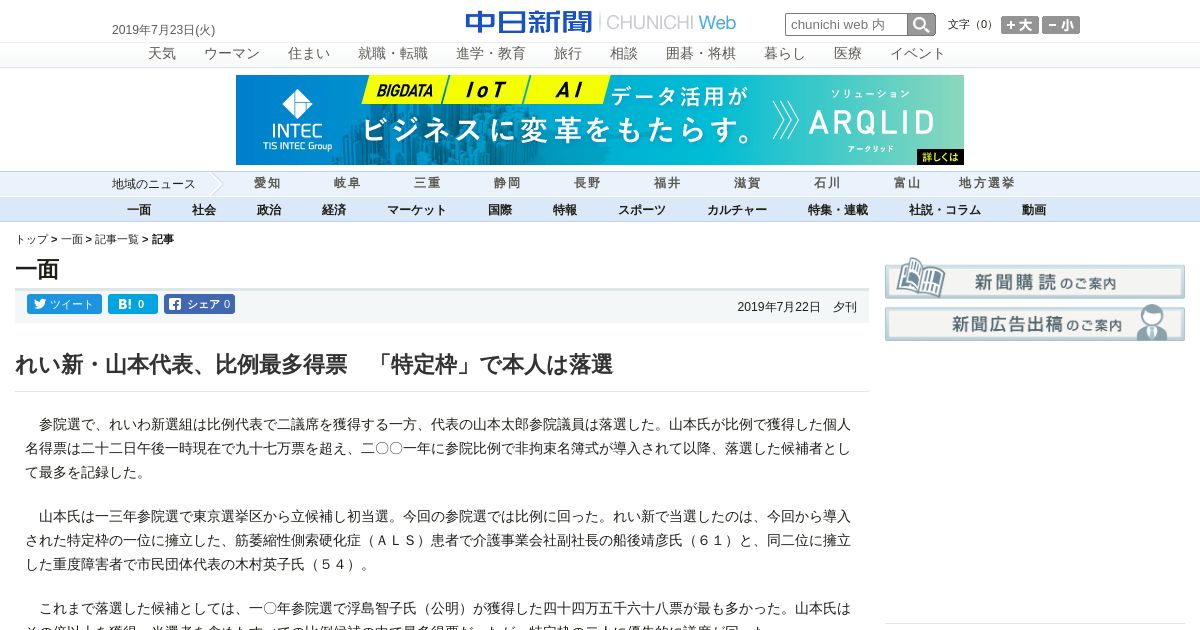Image resolution: width=1200 pixels, height=630 pixels.
Task: Click header date 2019年7月23日(火)
Action: click(x=163, y=30)
